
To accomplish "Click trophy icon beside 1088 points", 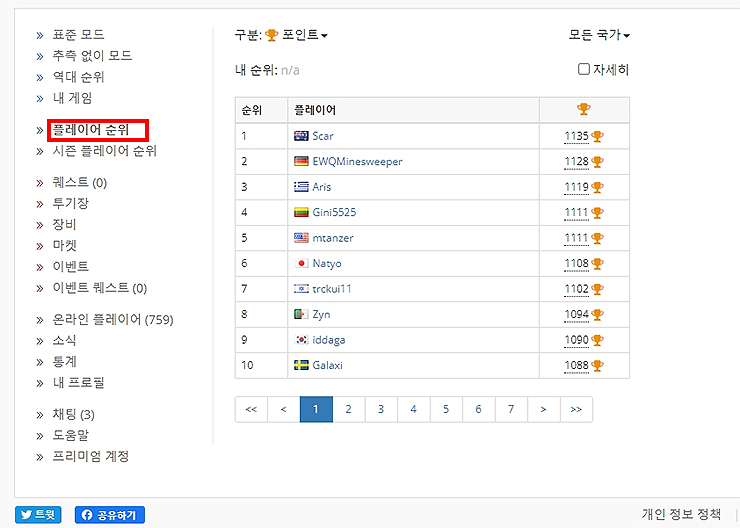I will [x=597, y=366].
